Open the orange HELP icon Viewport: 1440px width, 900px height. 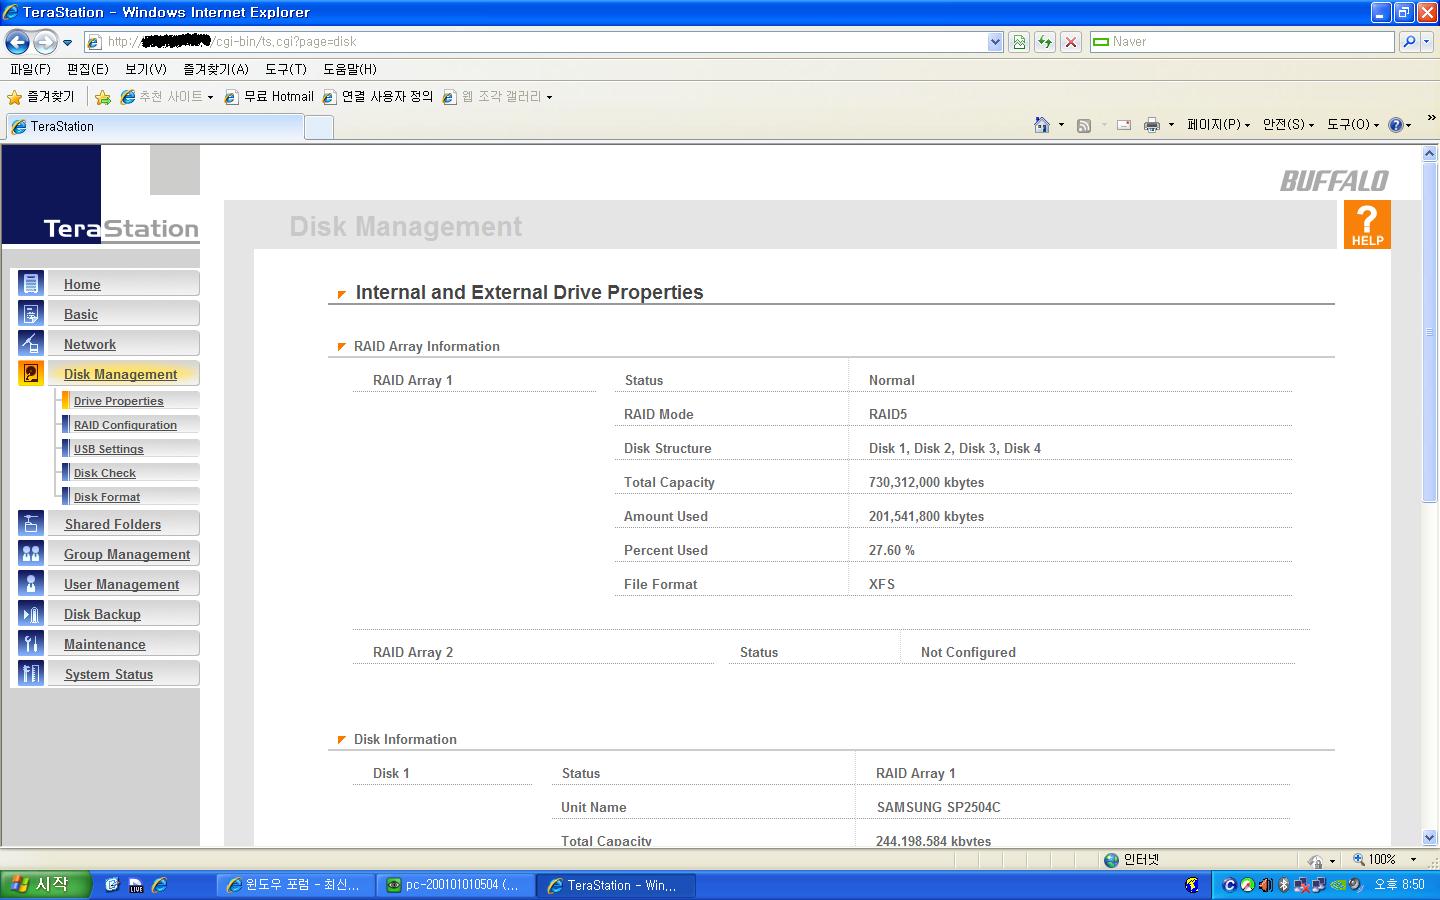[x=1367, y=224]
